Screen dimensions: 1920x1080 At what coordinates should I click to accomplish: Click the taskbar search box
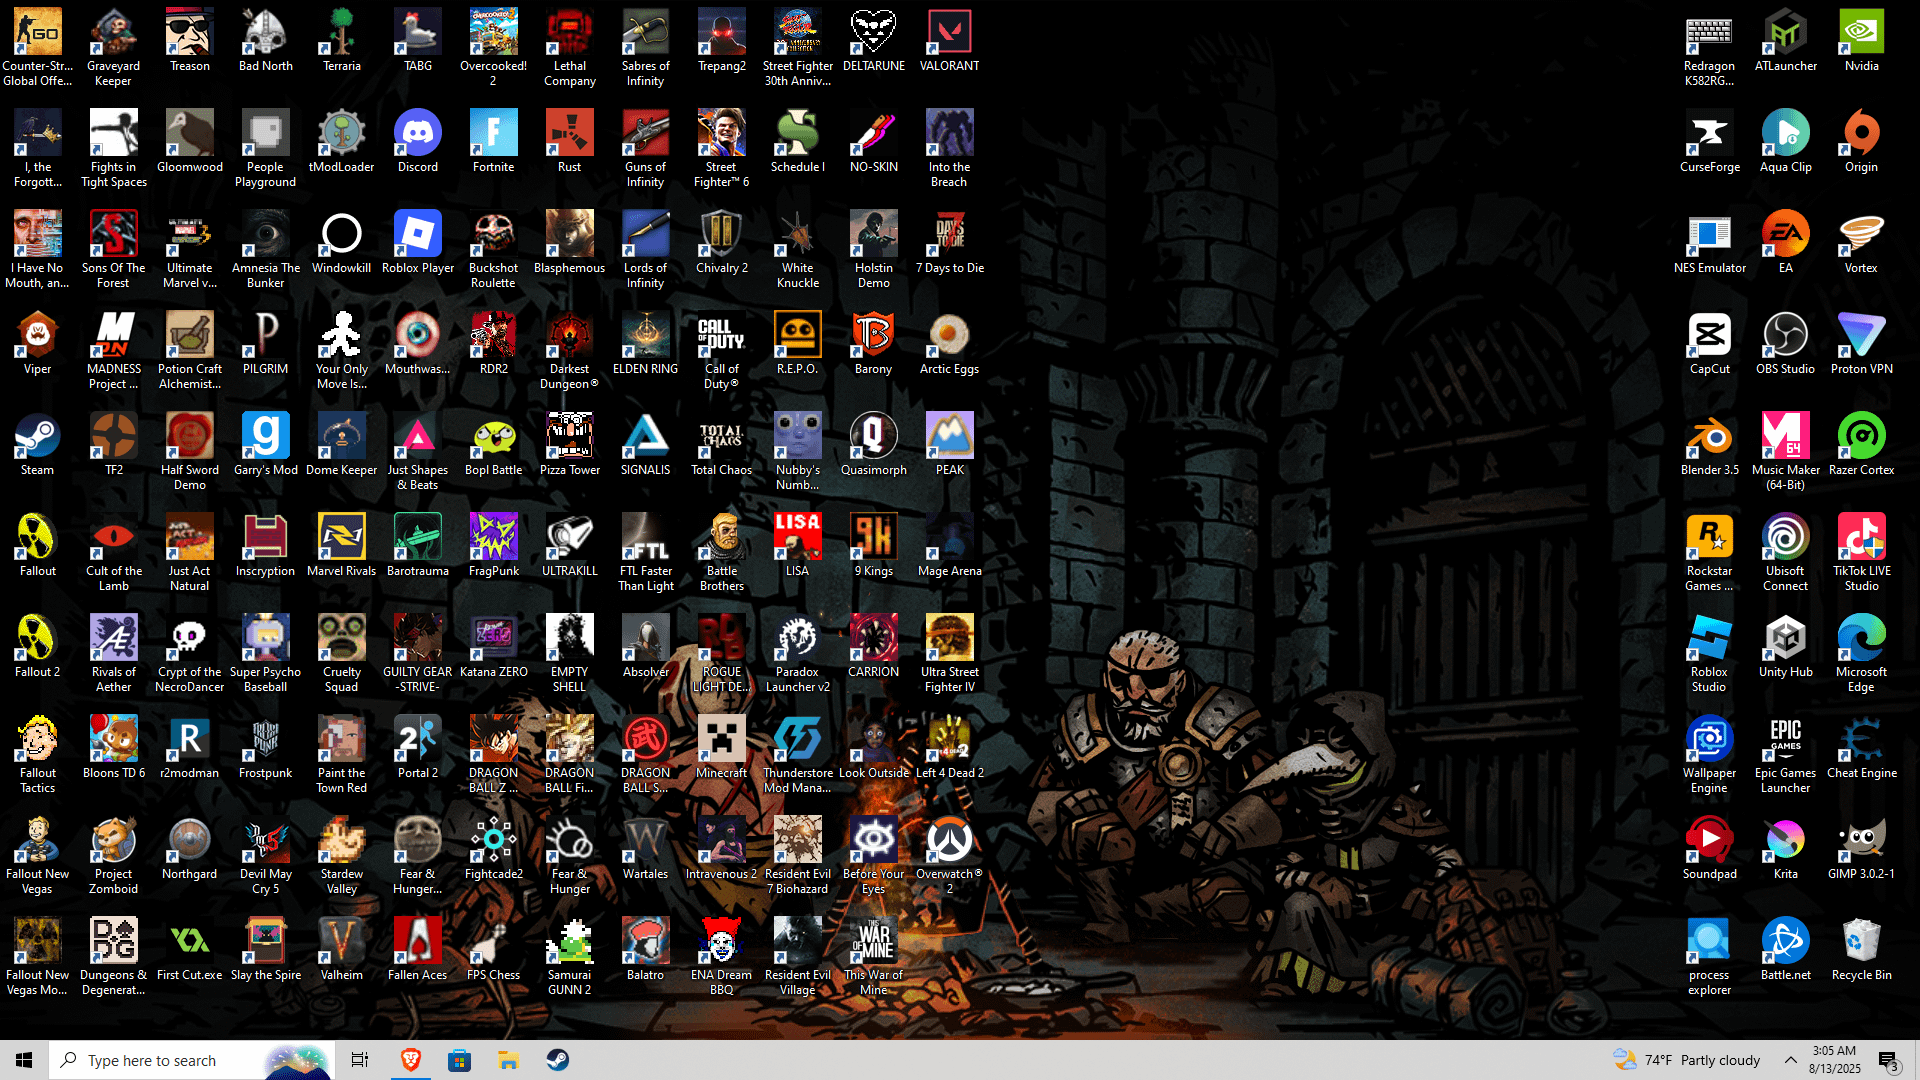(x=190, y=1060)
